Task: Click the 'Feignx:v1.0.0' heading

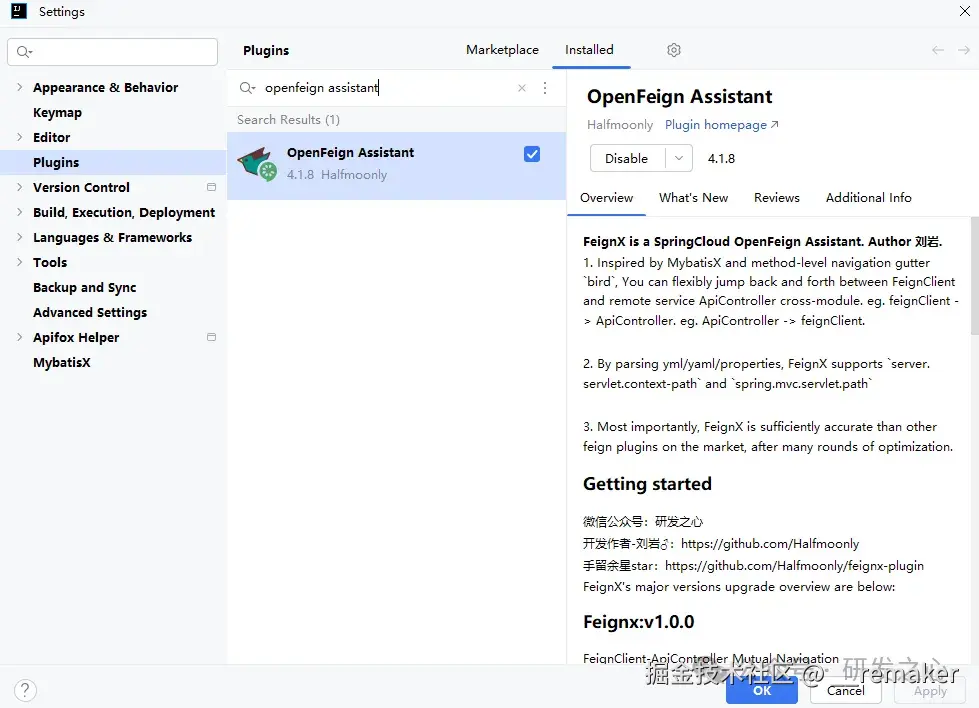Action: (638, 622)
